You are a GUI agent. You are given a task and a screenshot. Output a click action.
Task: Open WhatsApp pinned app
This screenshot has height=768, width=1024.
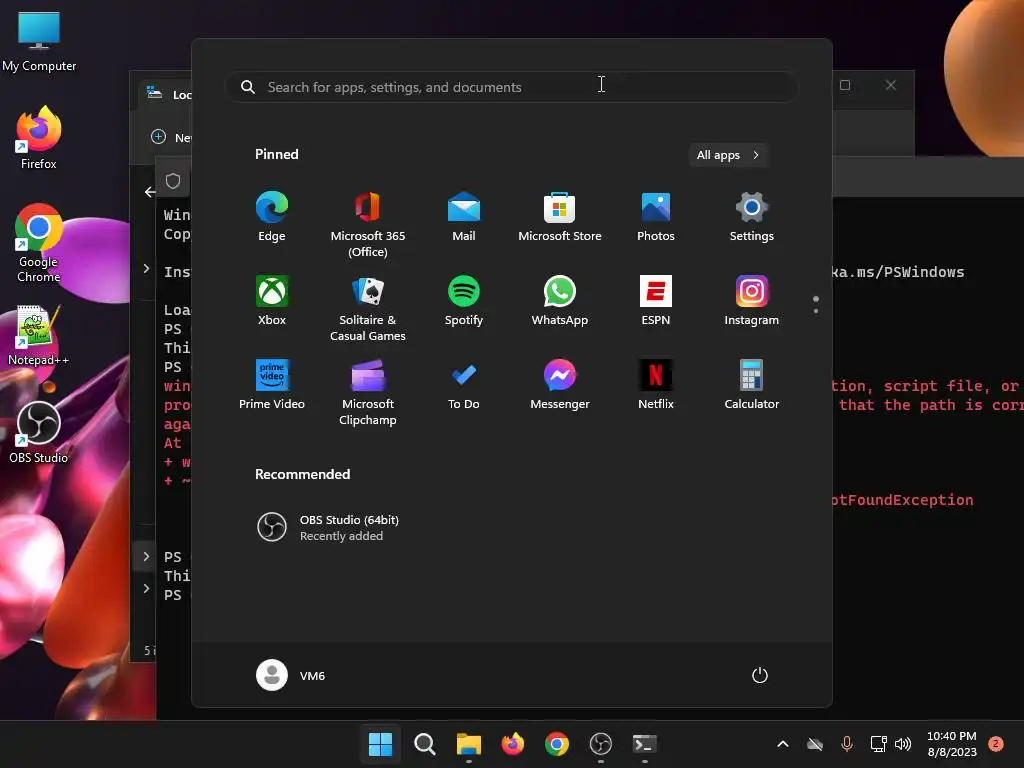tap(560, 301)
